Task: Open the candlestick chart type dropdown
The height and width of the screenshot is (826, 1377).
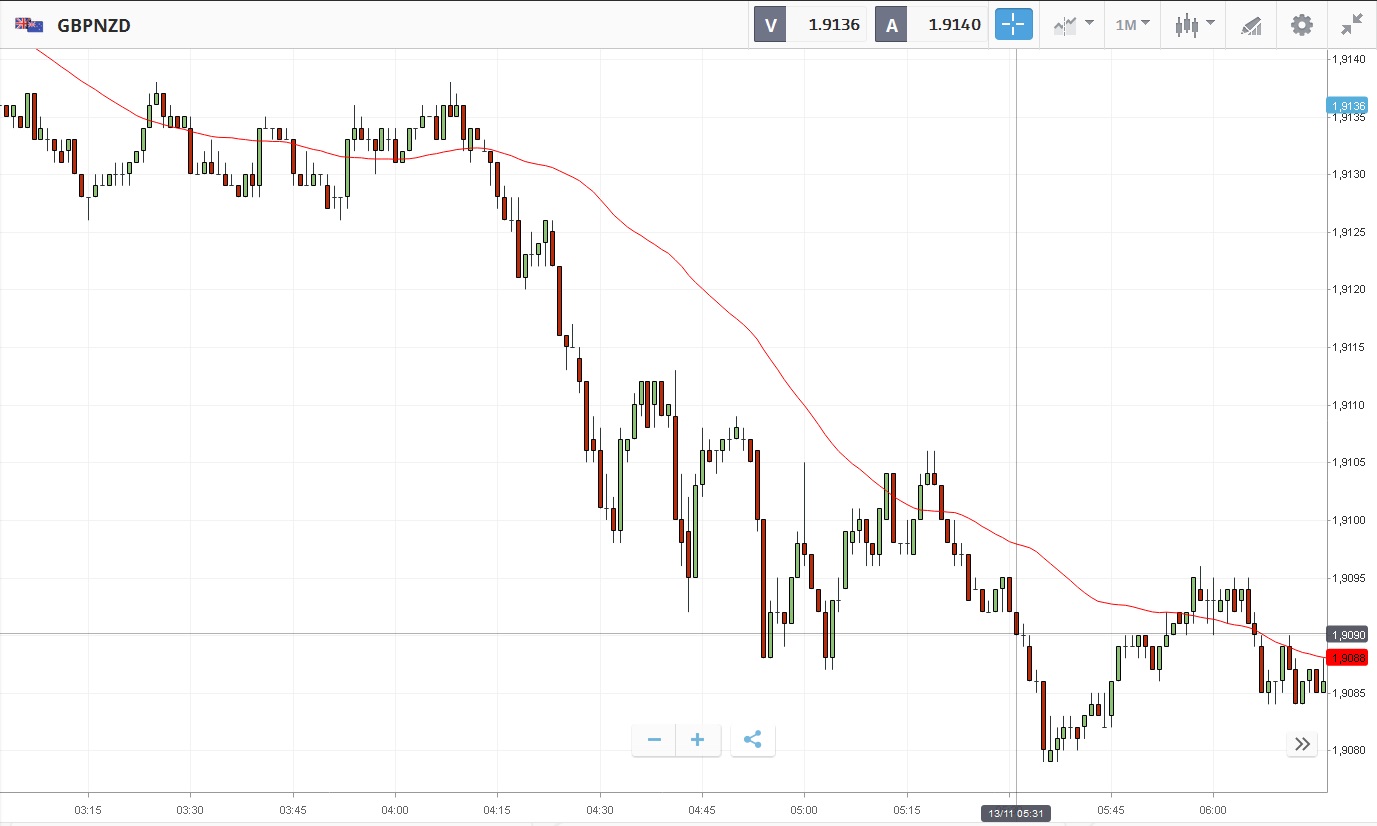Action: (1194, 25)
